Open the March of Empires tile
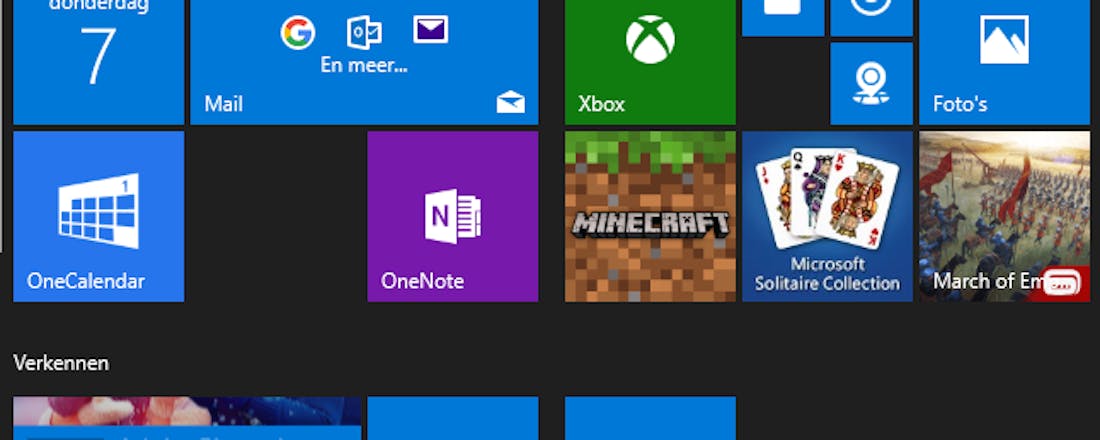1100x440 pixels. coord(1004,216)
